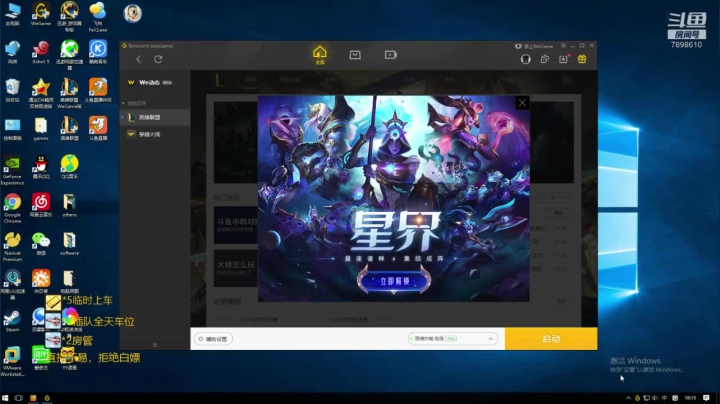Refresh the WeGame page
The width and height of the screenshot is (720, 404).
click(x=158, y=59)
